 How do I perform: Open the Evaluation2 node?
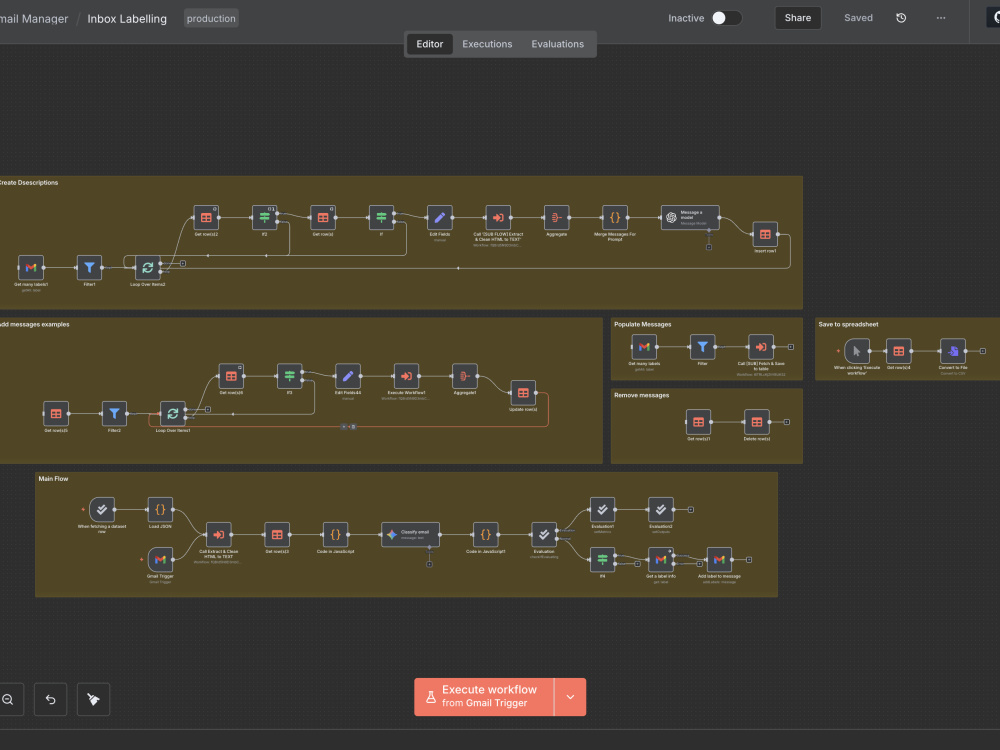click(661, 510)
